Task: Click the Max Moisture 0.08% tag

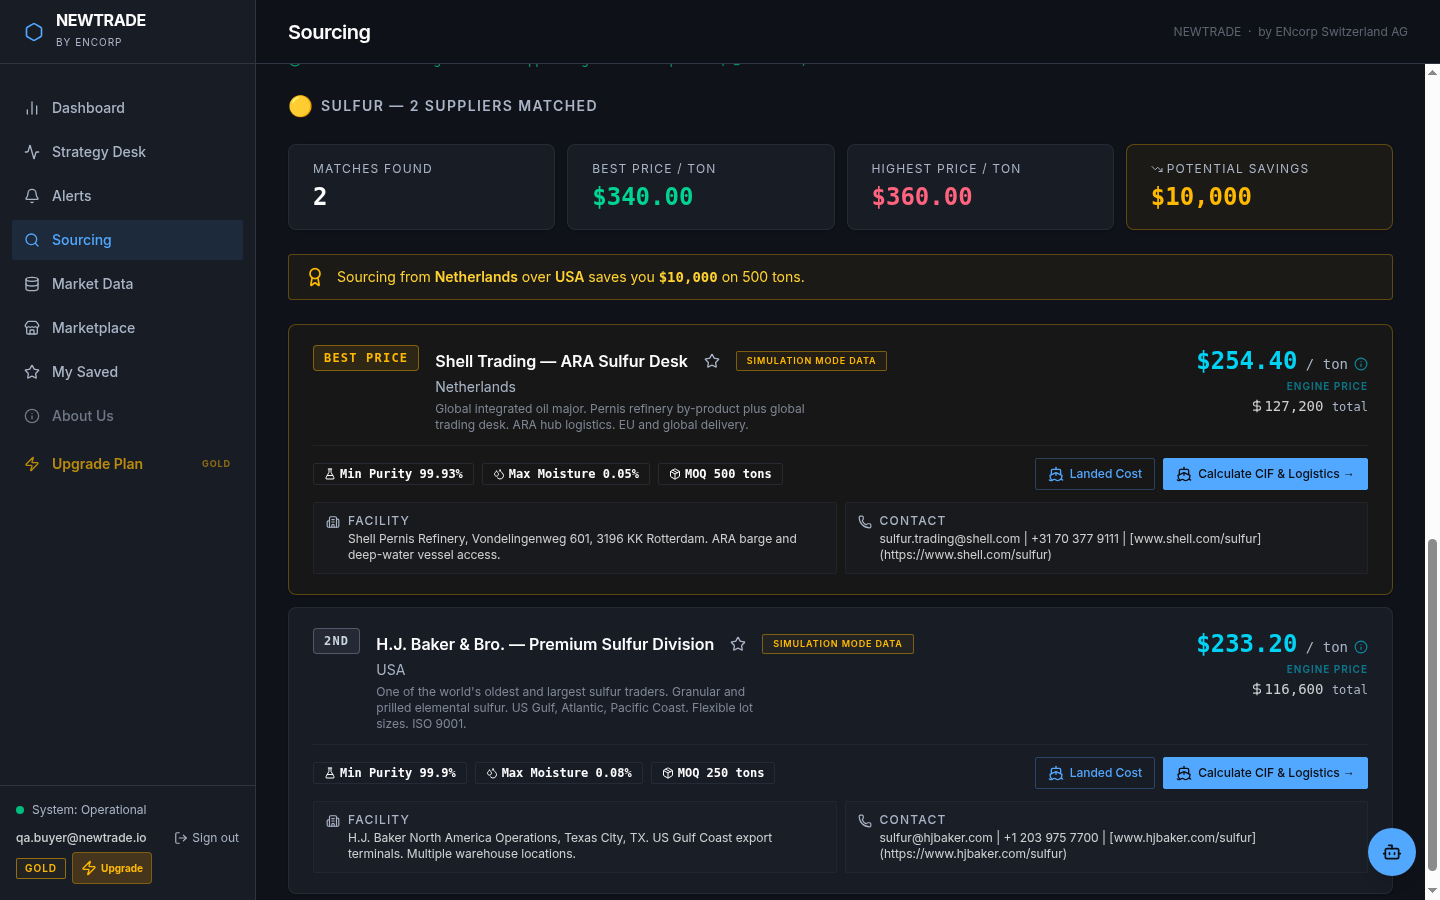Action: click(559, 773)
